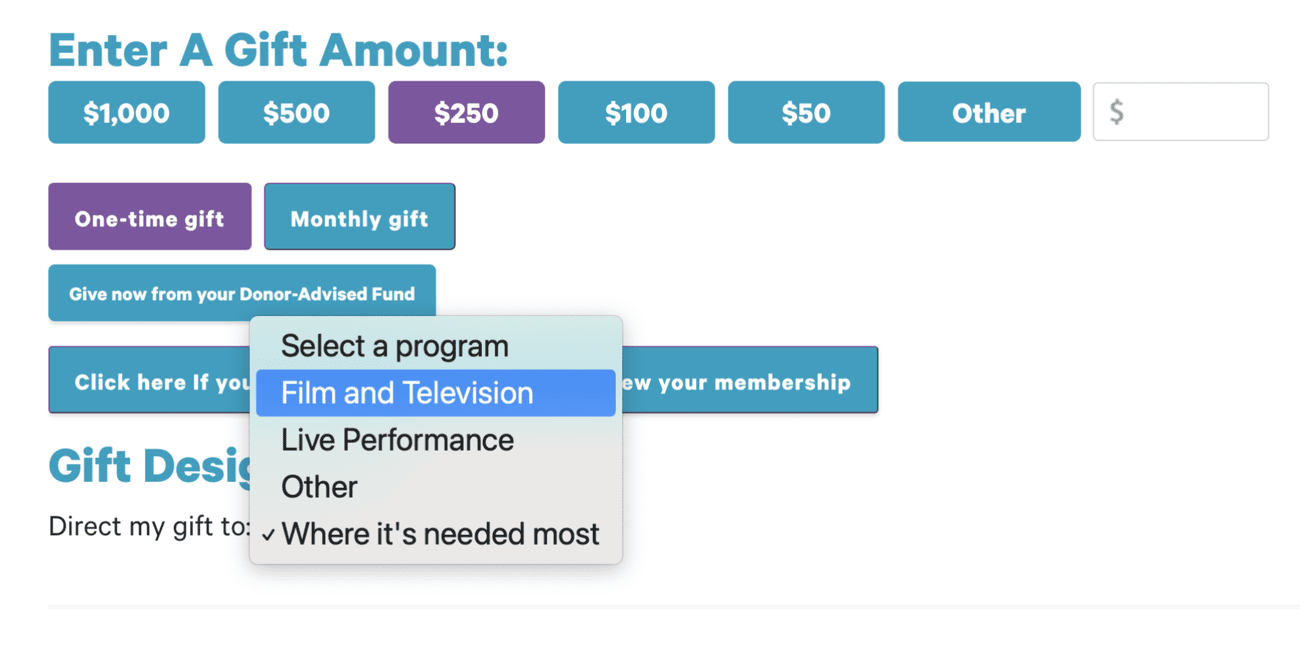Pick the $100 gift amount
1300x645 pixels.
[636, 113]
